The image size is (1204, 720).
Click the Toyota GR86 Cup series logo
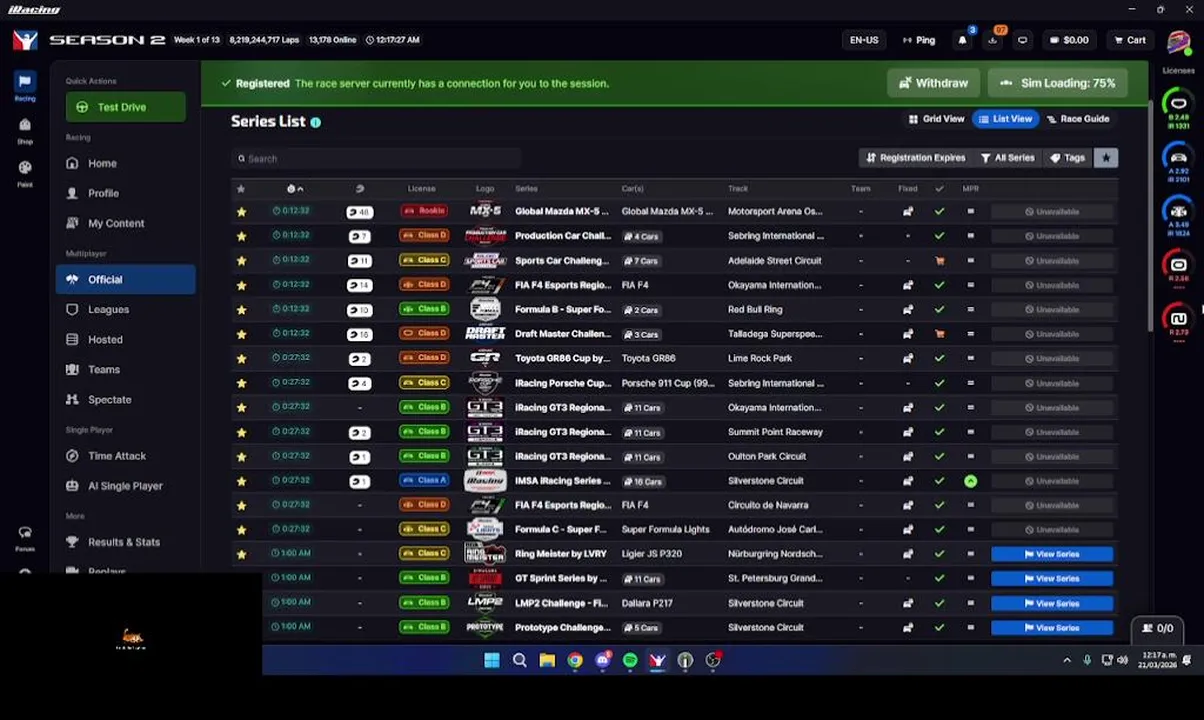[x=485, y=358]
